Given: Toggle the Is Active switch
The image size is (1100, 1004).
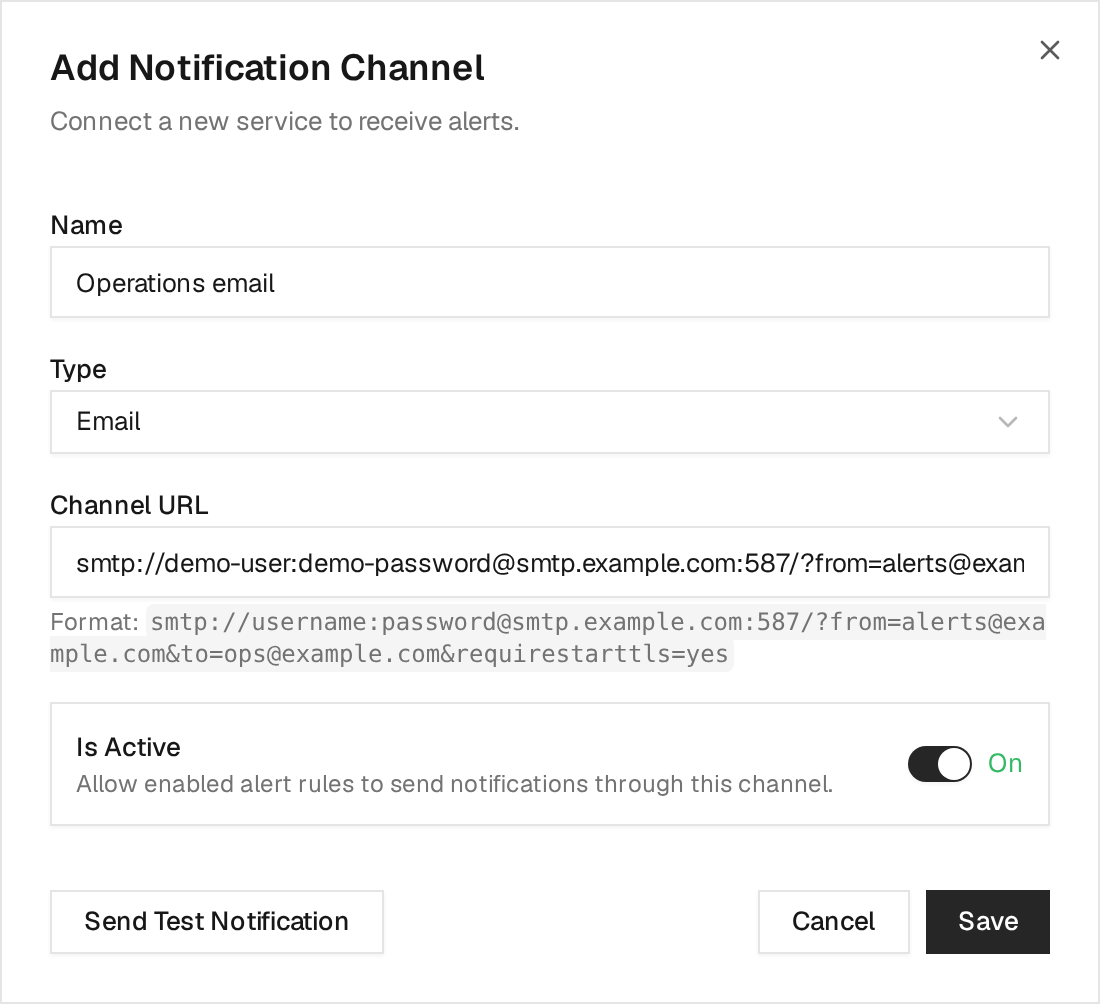Looking at the screenshot, I should pyautogui.click(x=939, y=763).
